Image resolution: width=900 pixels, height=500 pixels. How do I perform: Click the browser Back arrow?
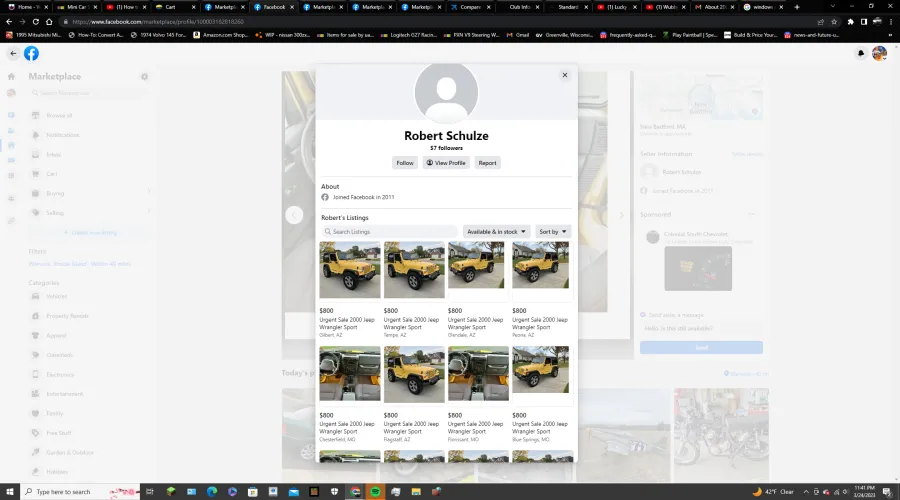(9, 22)
